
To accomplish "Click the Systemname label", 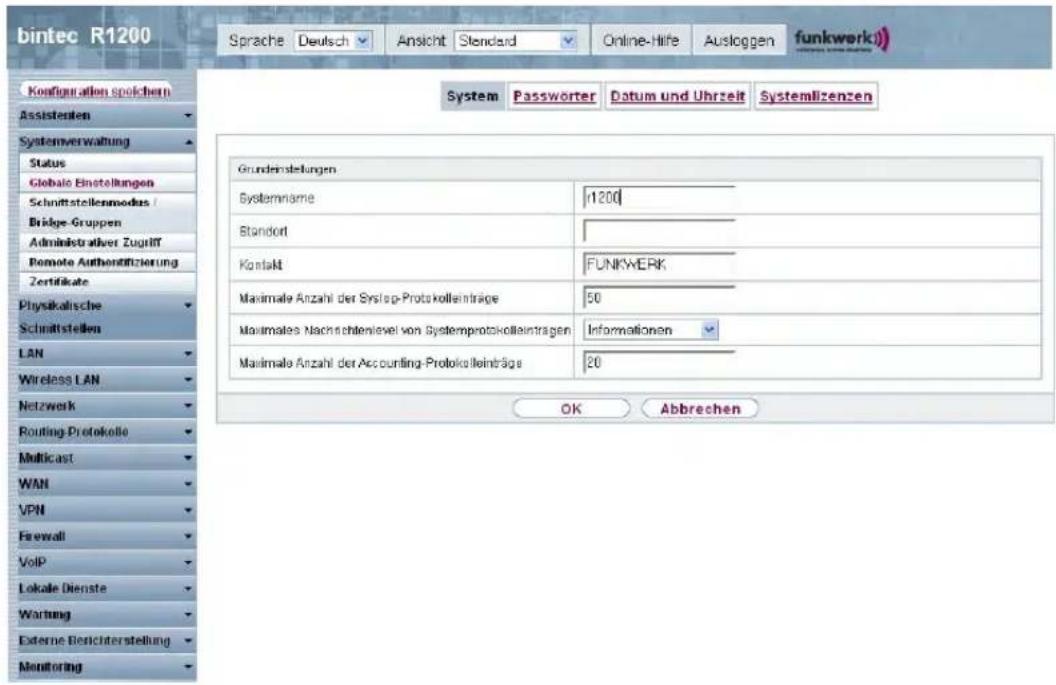I will tap(277, 199).
